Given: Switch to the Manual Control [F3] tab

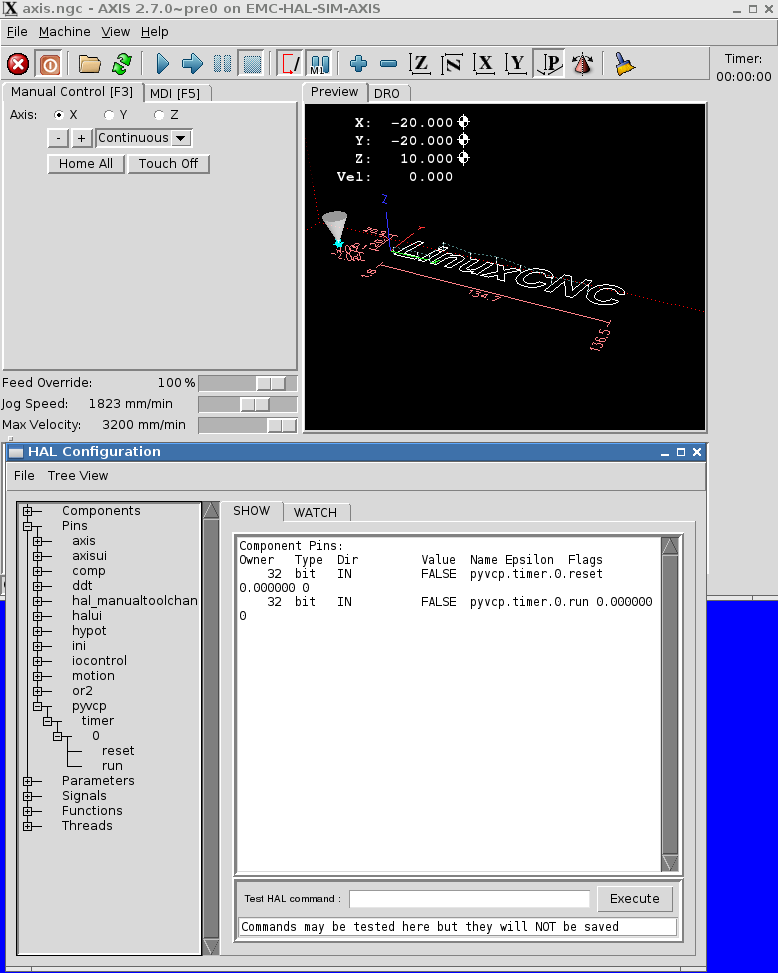Looking at the screenshot, I should tap(72, 92).
